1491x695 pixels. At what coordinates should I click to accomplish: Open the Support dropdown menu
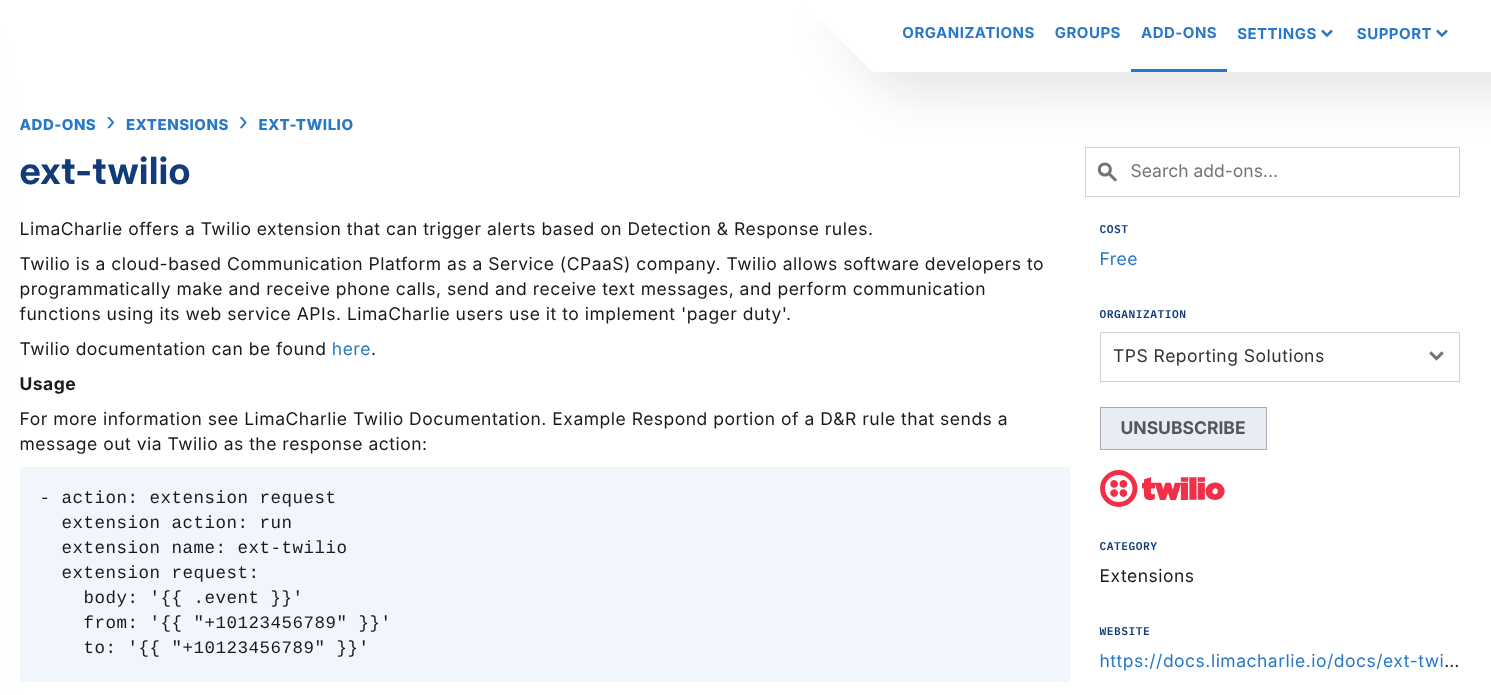coord(1401,34)
